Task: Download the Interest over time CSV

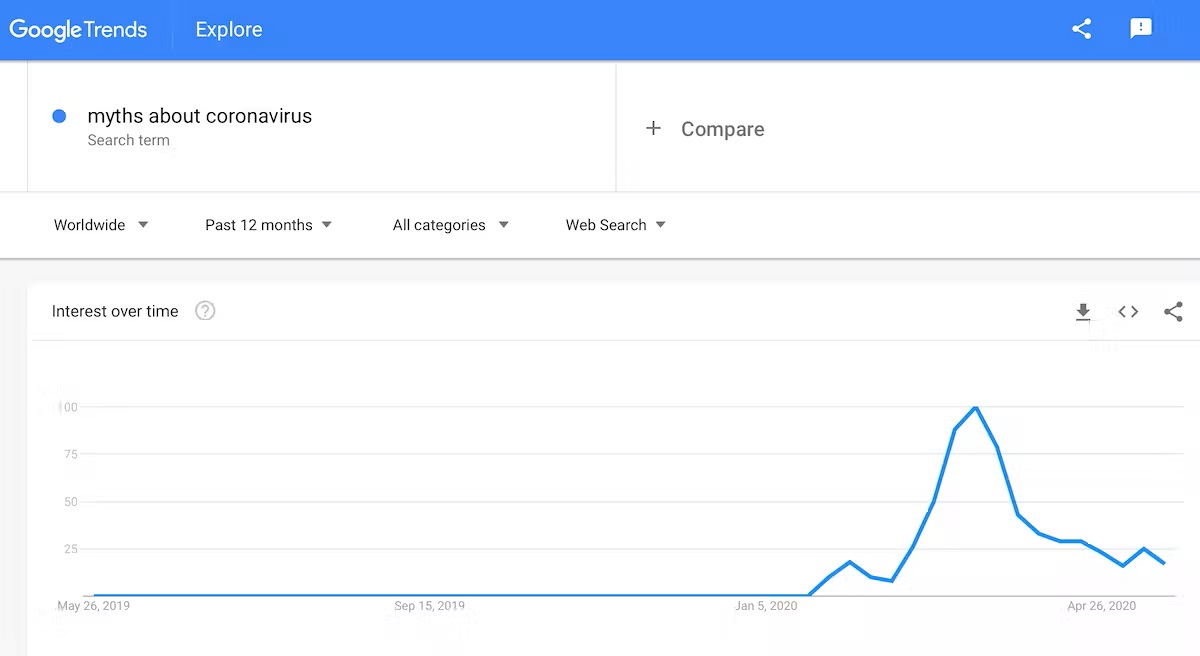Action: coord(1083,312)
